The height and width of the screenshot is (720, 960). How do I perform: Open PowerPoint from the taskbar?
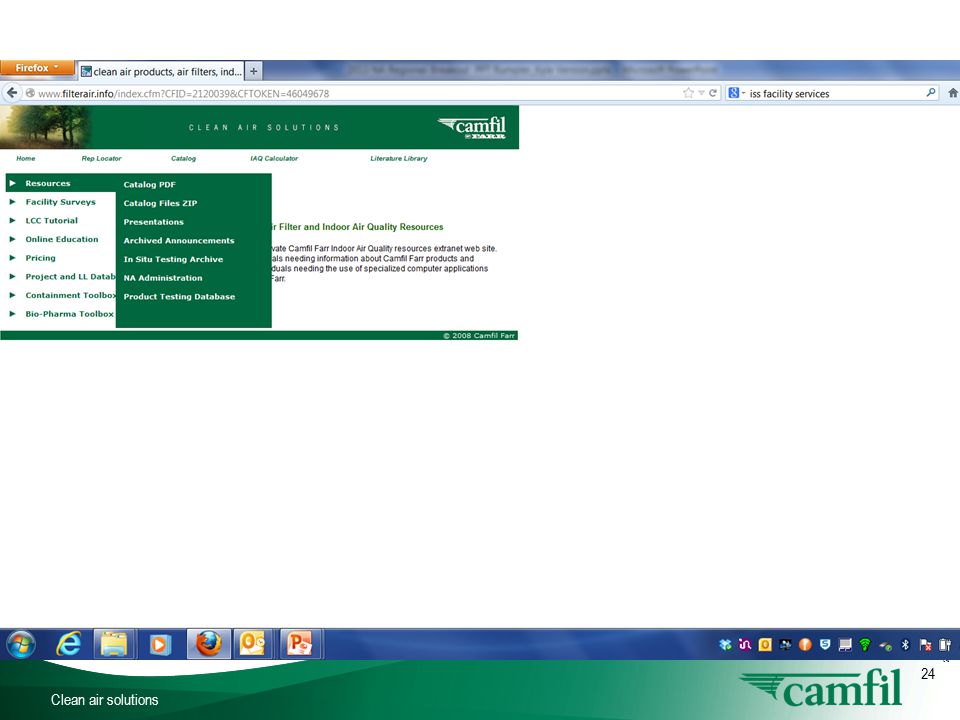pos(299,644)
